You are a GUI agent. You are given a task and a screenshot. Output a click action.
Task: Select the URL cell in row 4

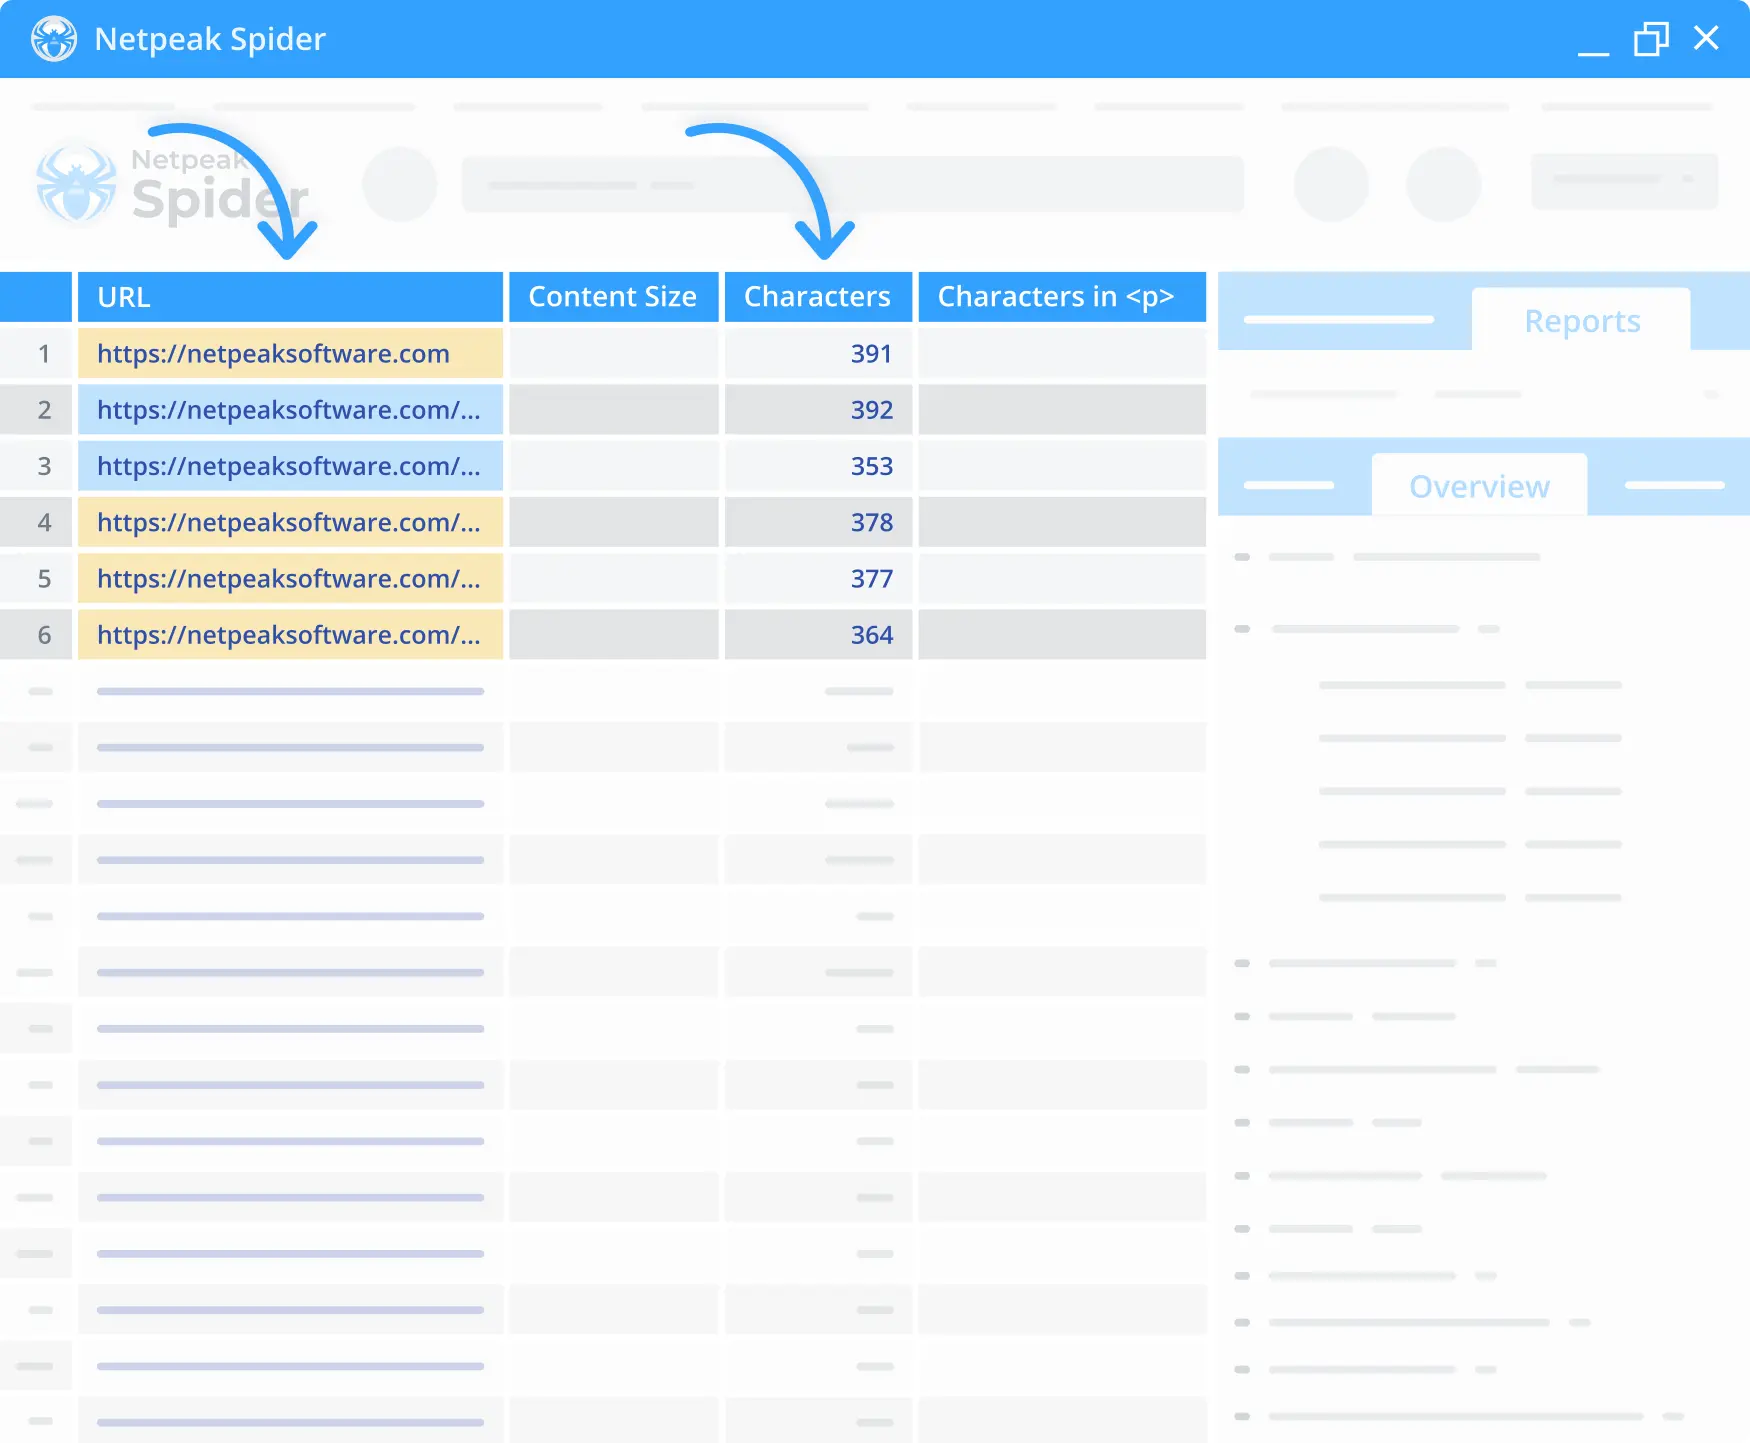290,522
